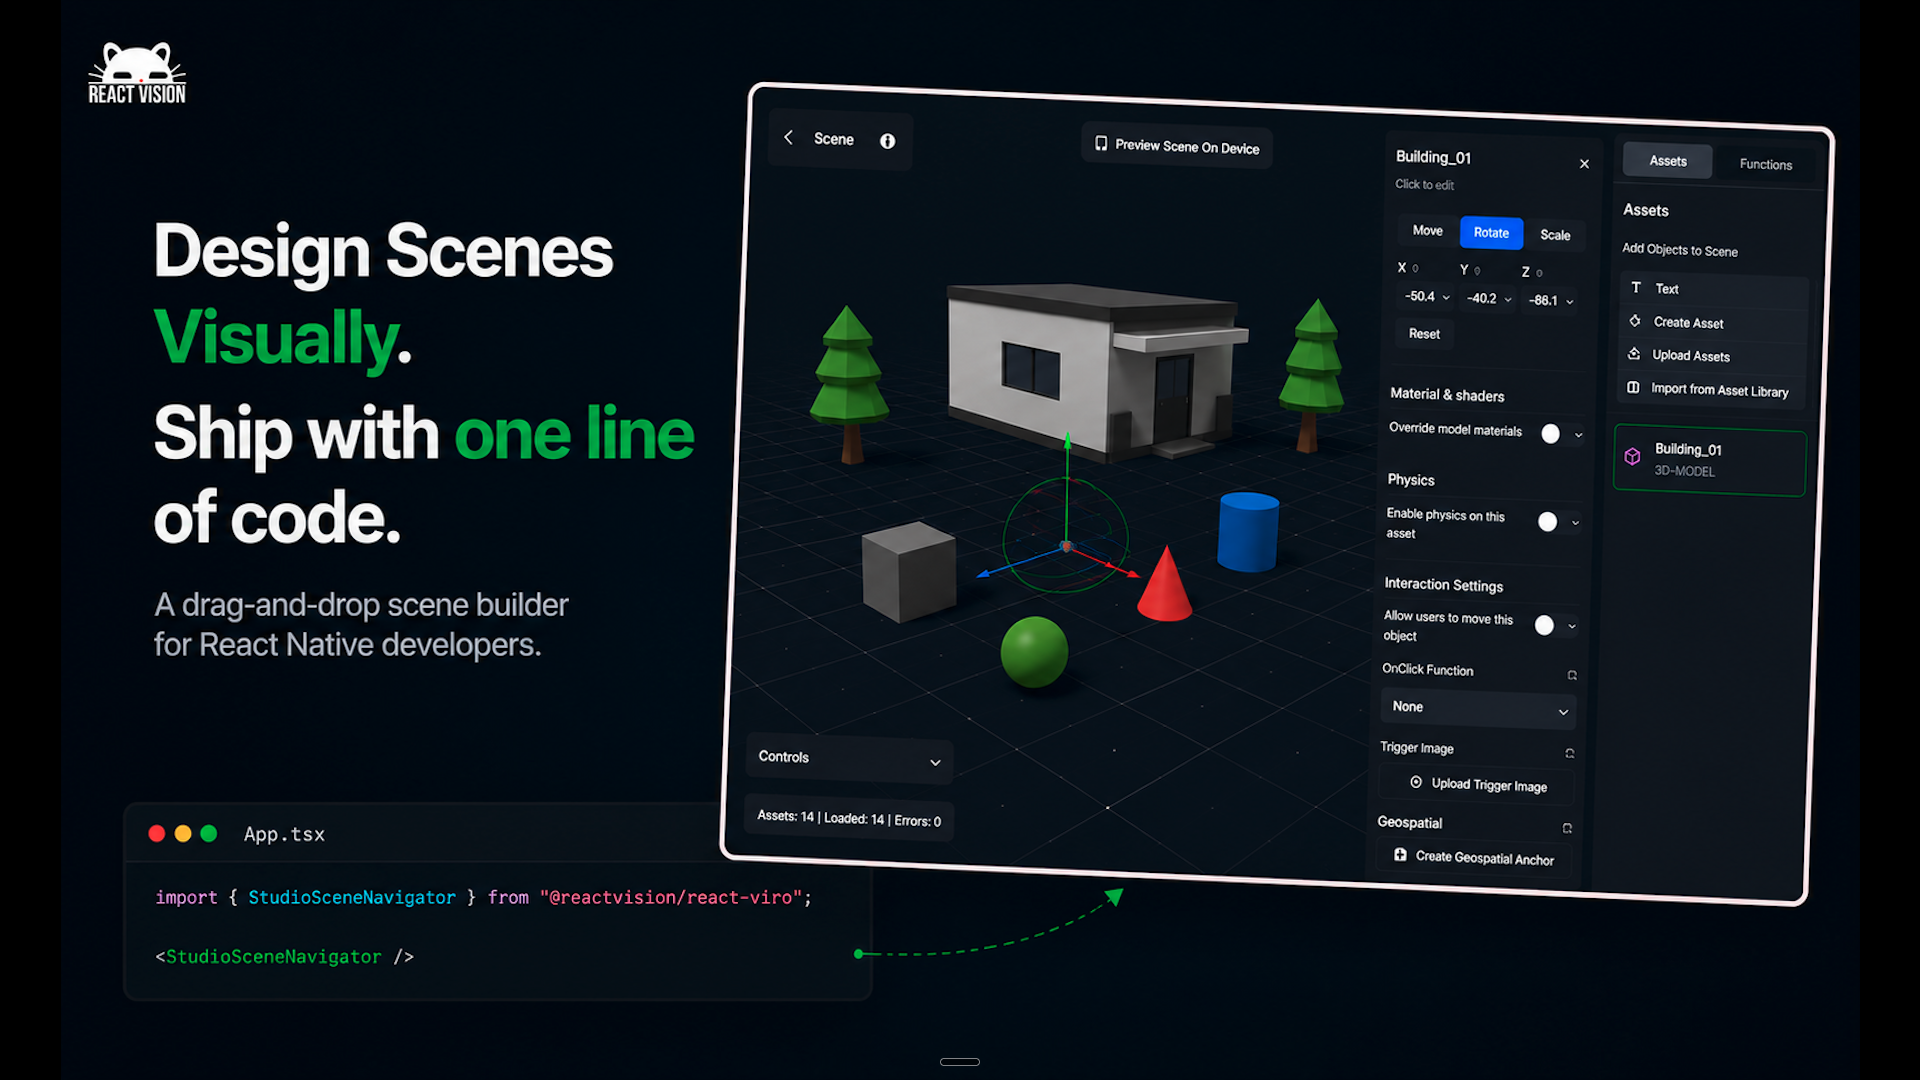Click the back arrow next to Scene

(x=788, y=138)
